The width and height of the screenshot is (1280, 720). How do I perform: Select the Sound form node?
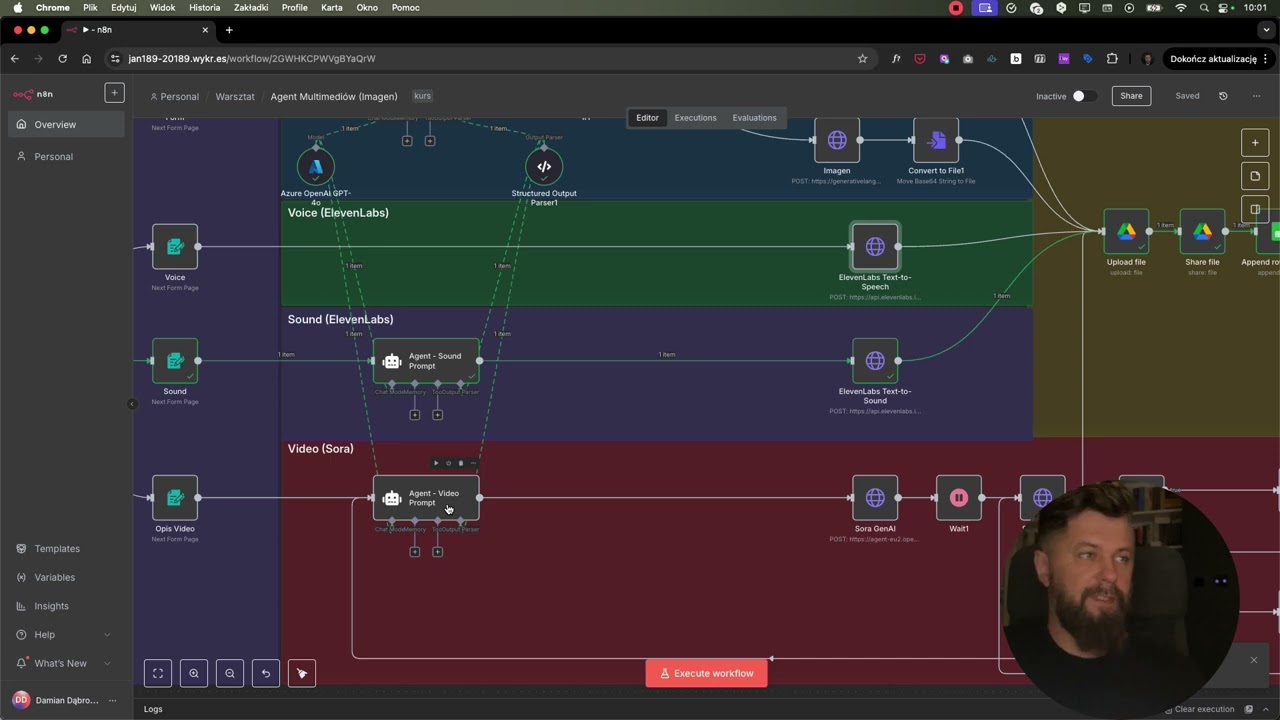[x=175, y=360]
